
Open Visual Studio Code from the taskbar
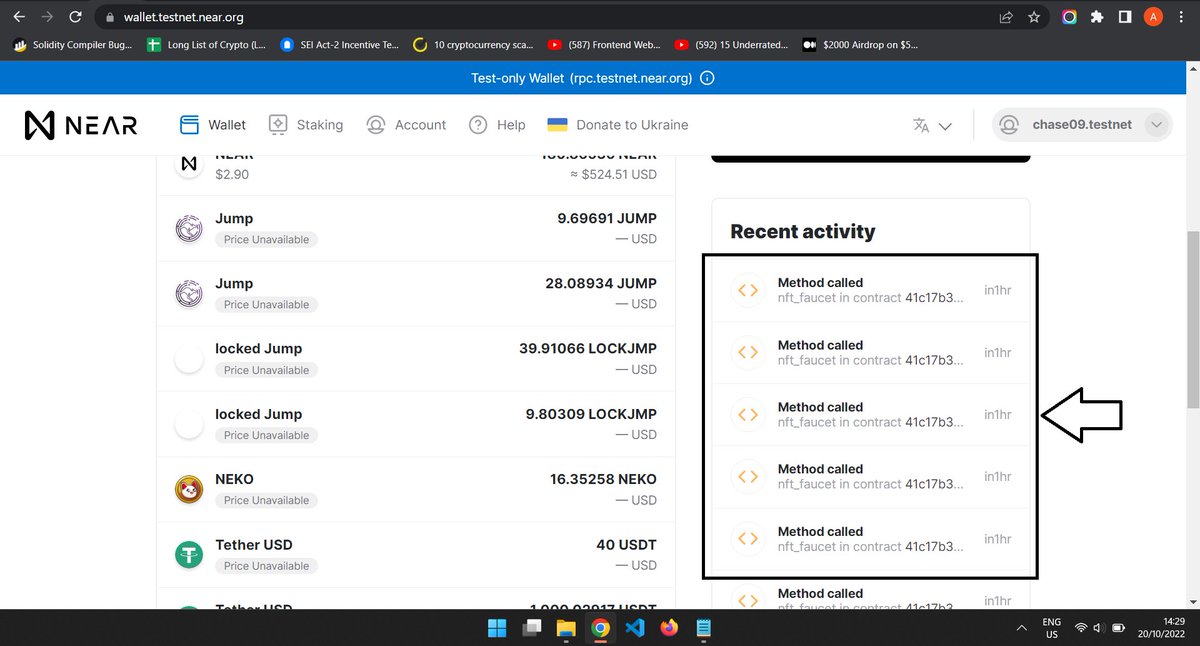pyautogui.click(x=634, y=628)
